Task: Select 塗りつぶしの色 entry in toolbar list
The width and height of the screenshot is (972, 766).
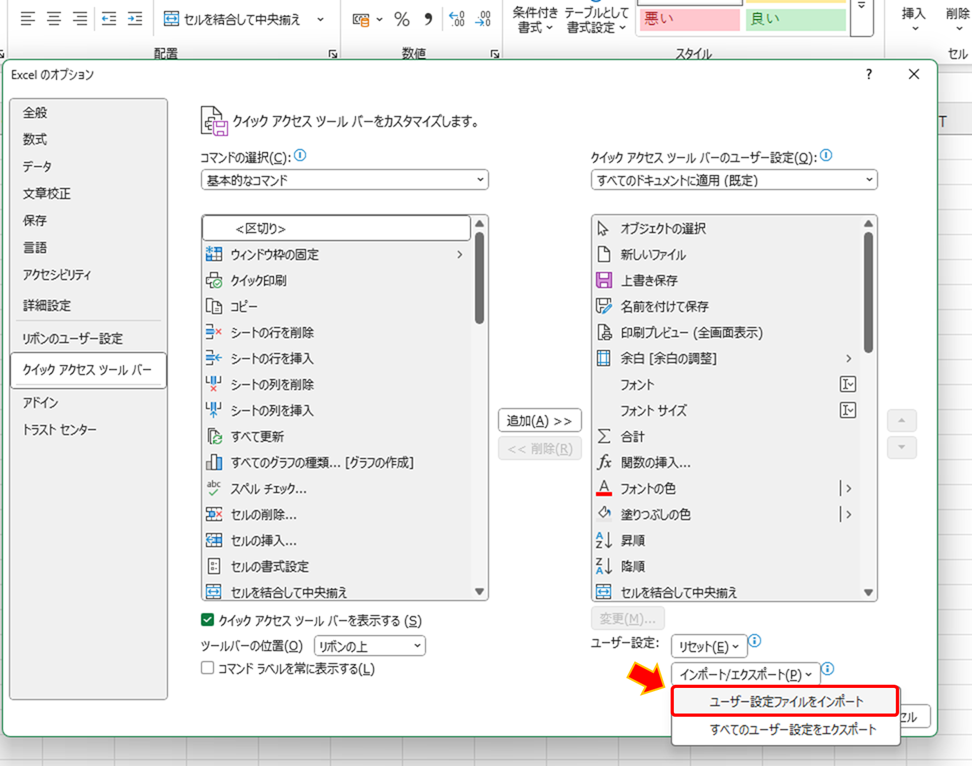Action: (727, 514)
